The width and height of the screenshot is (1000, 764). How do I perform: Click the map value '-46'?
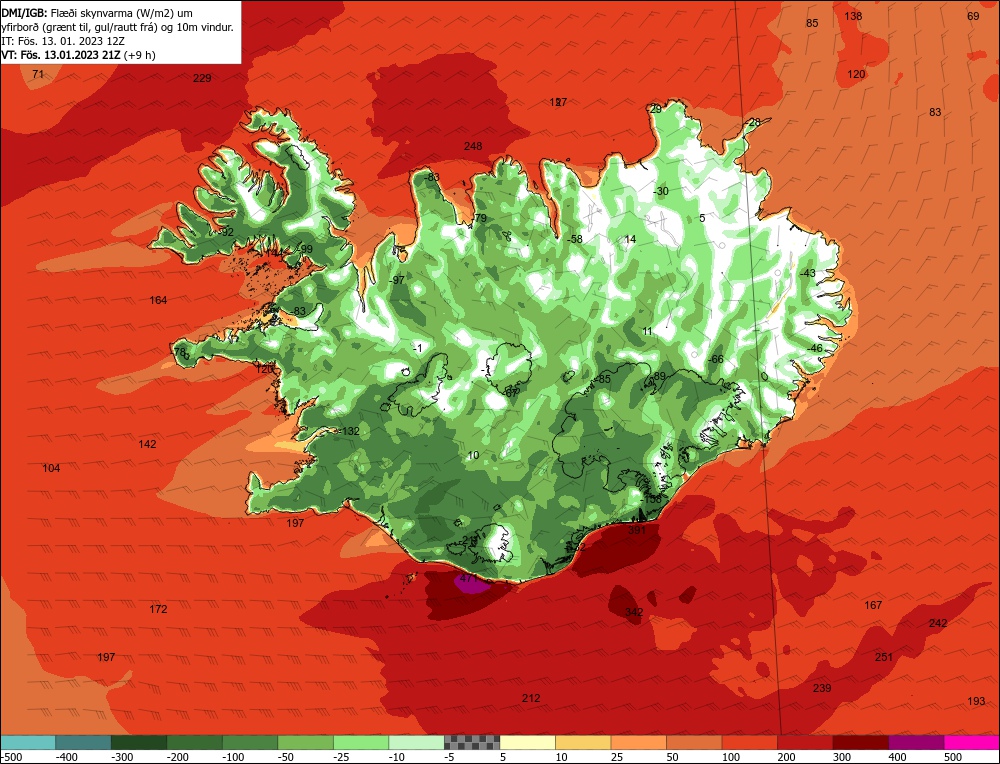814,348
